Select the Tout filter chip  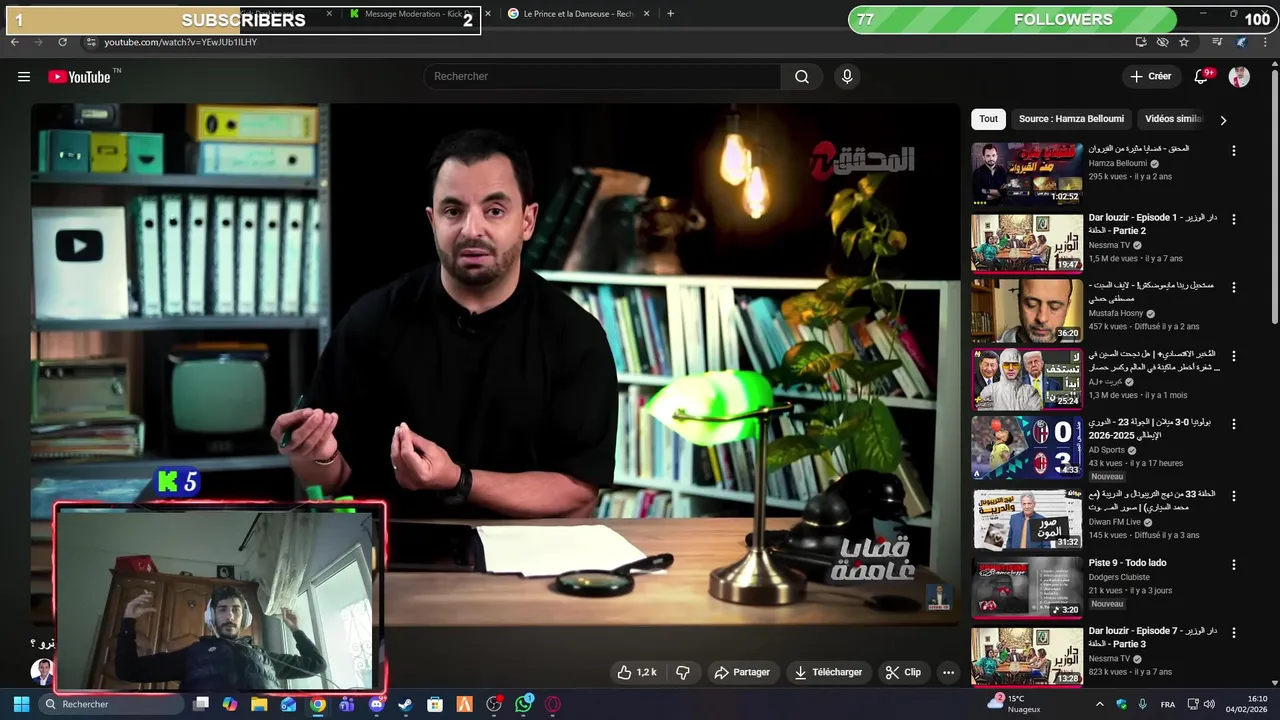988,119
